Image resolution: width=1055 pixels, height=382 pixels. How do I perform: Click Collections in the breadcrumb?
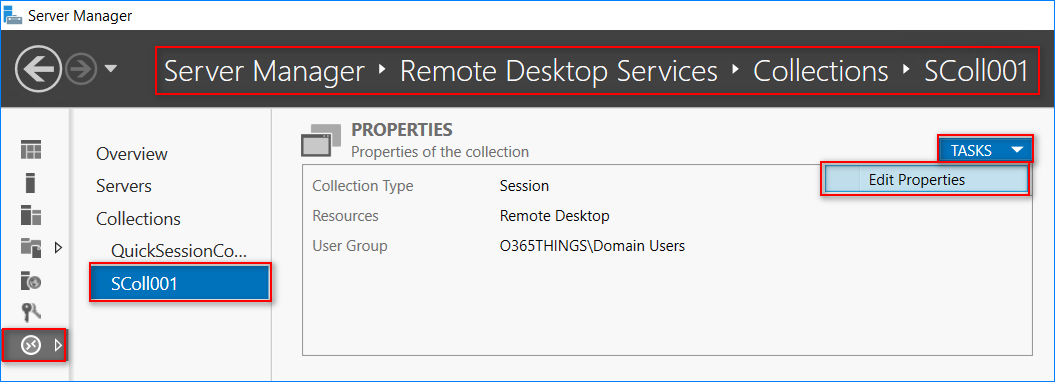pyautogui.click(x=820, y=71)
